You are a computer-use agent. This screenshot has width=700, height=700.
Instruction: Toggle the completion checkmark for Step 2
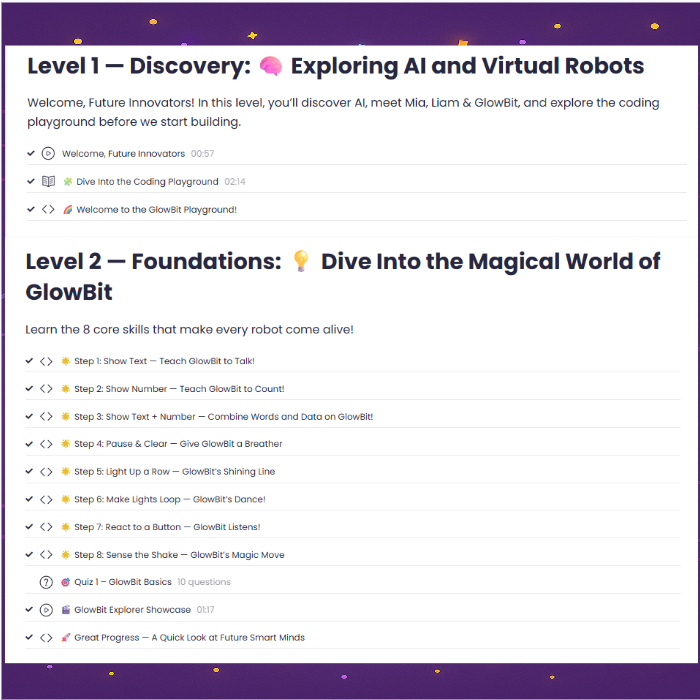30,389
